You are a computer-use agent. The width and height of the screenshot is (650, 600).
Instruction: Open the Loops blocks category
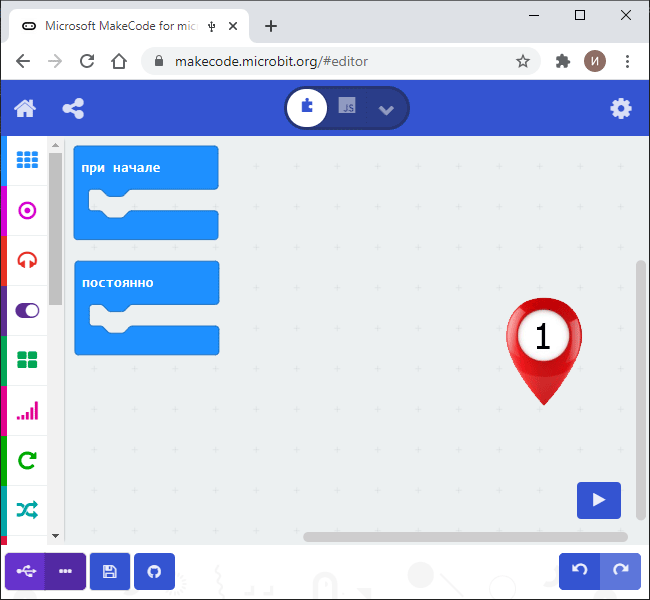[27, 460]
